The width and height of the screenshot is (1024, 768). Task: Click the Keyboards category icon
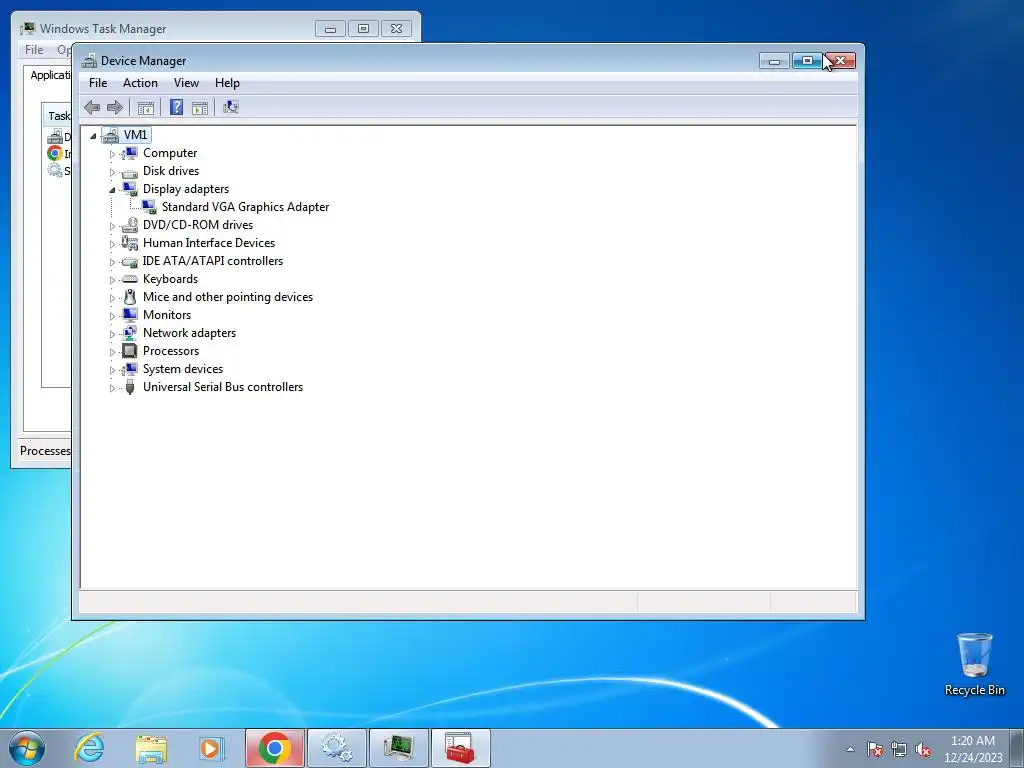click(129, 279)
